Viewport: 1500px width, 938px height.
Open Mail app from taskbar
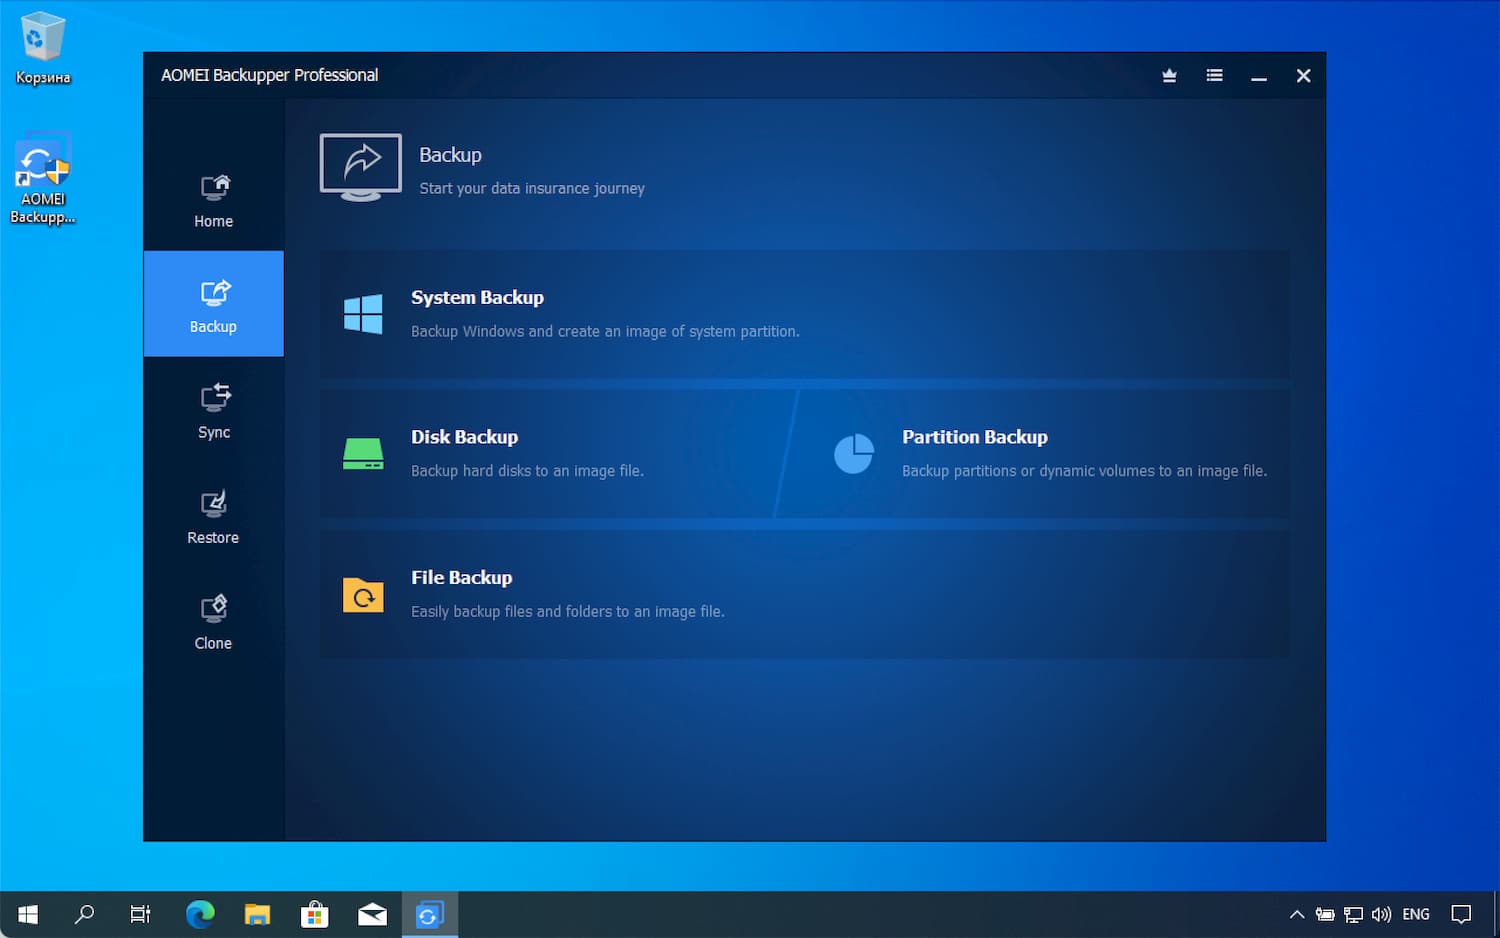[372, 914]
